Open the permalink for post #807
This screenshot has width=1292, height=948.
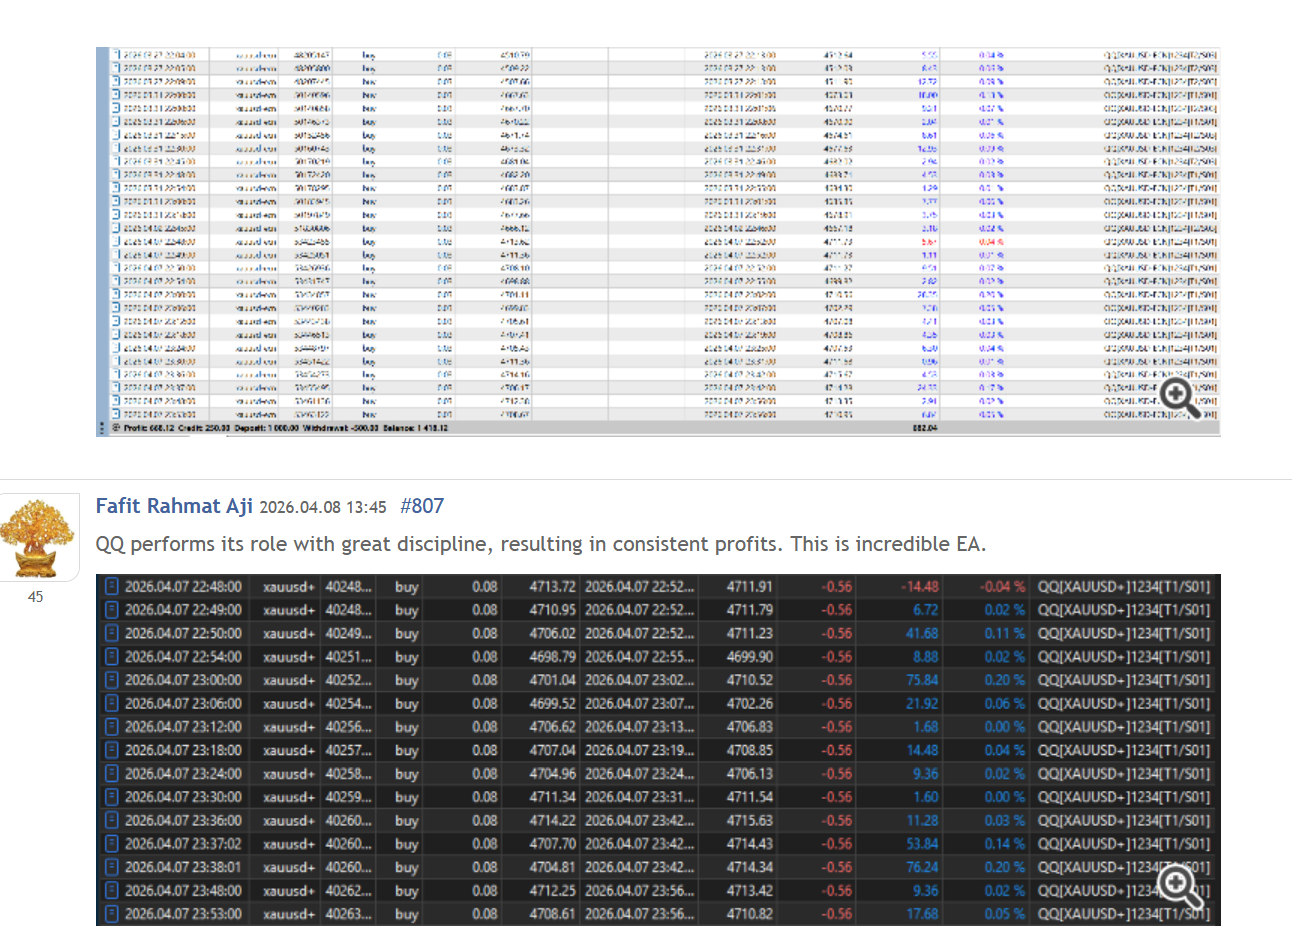pyautogui.click(x=421, y=506)
